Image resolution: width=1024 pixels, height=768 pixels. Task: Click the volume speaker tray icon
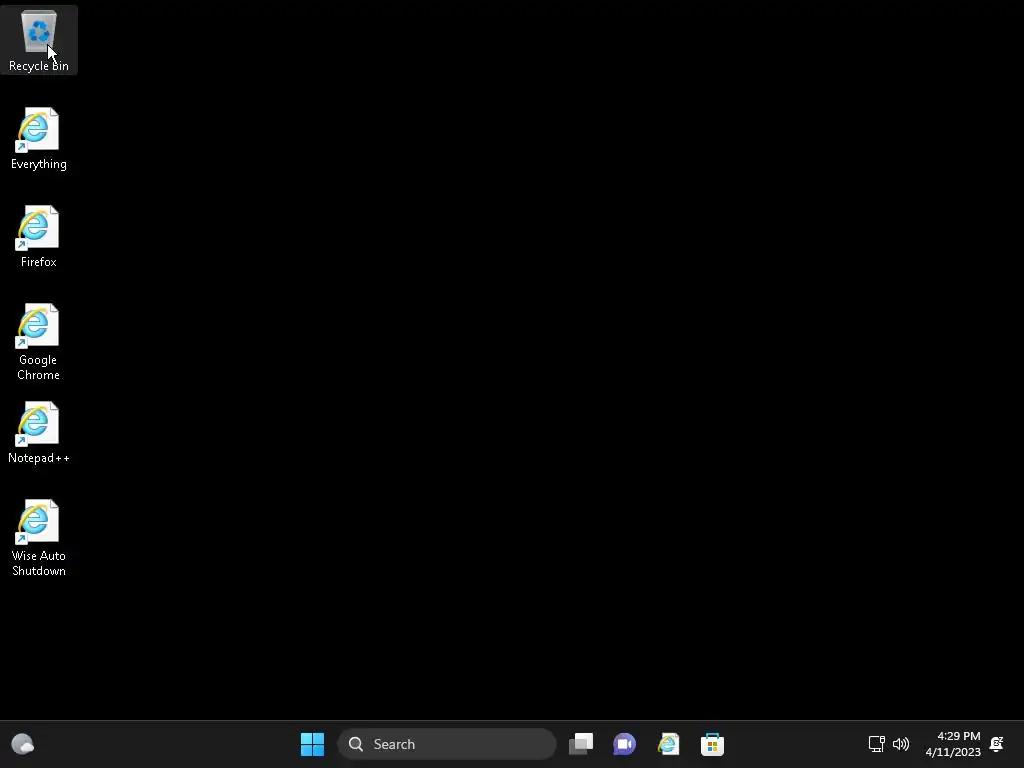coord(901,744)
